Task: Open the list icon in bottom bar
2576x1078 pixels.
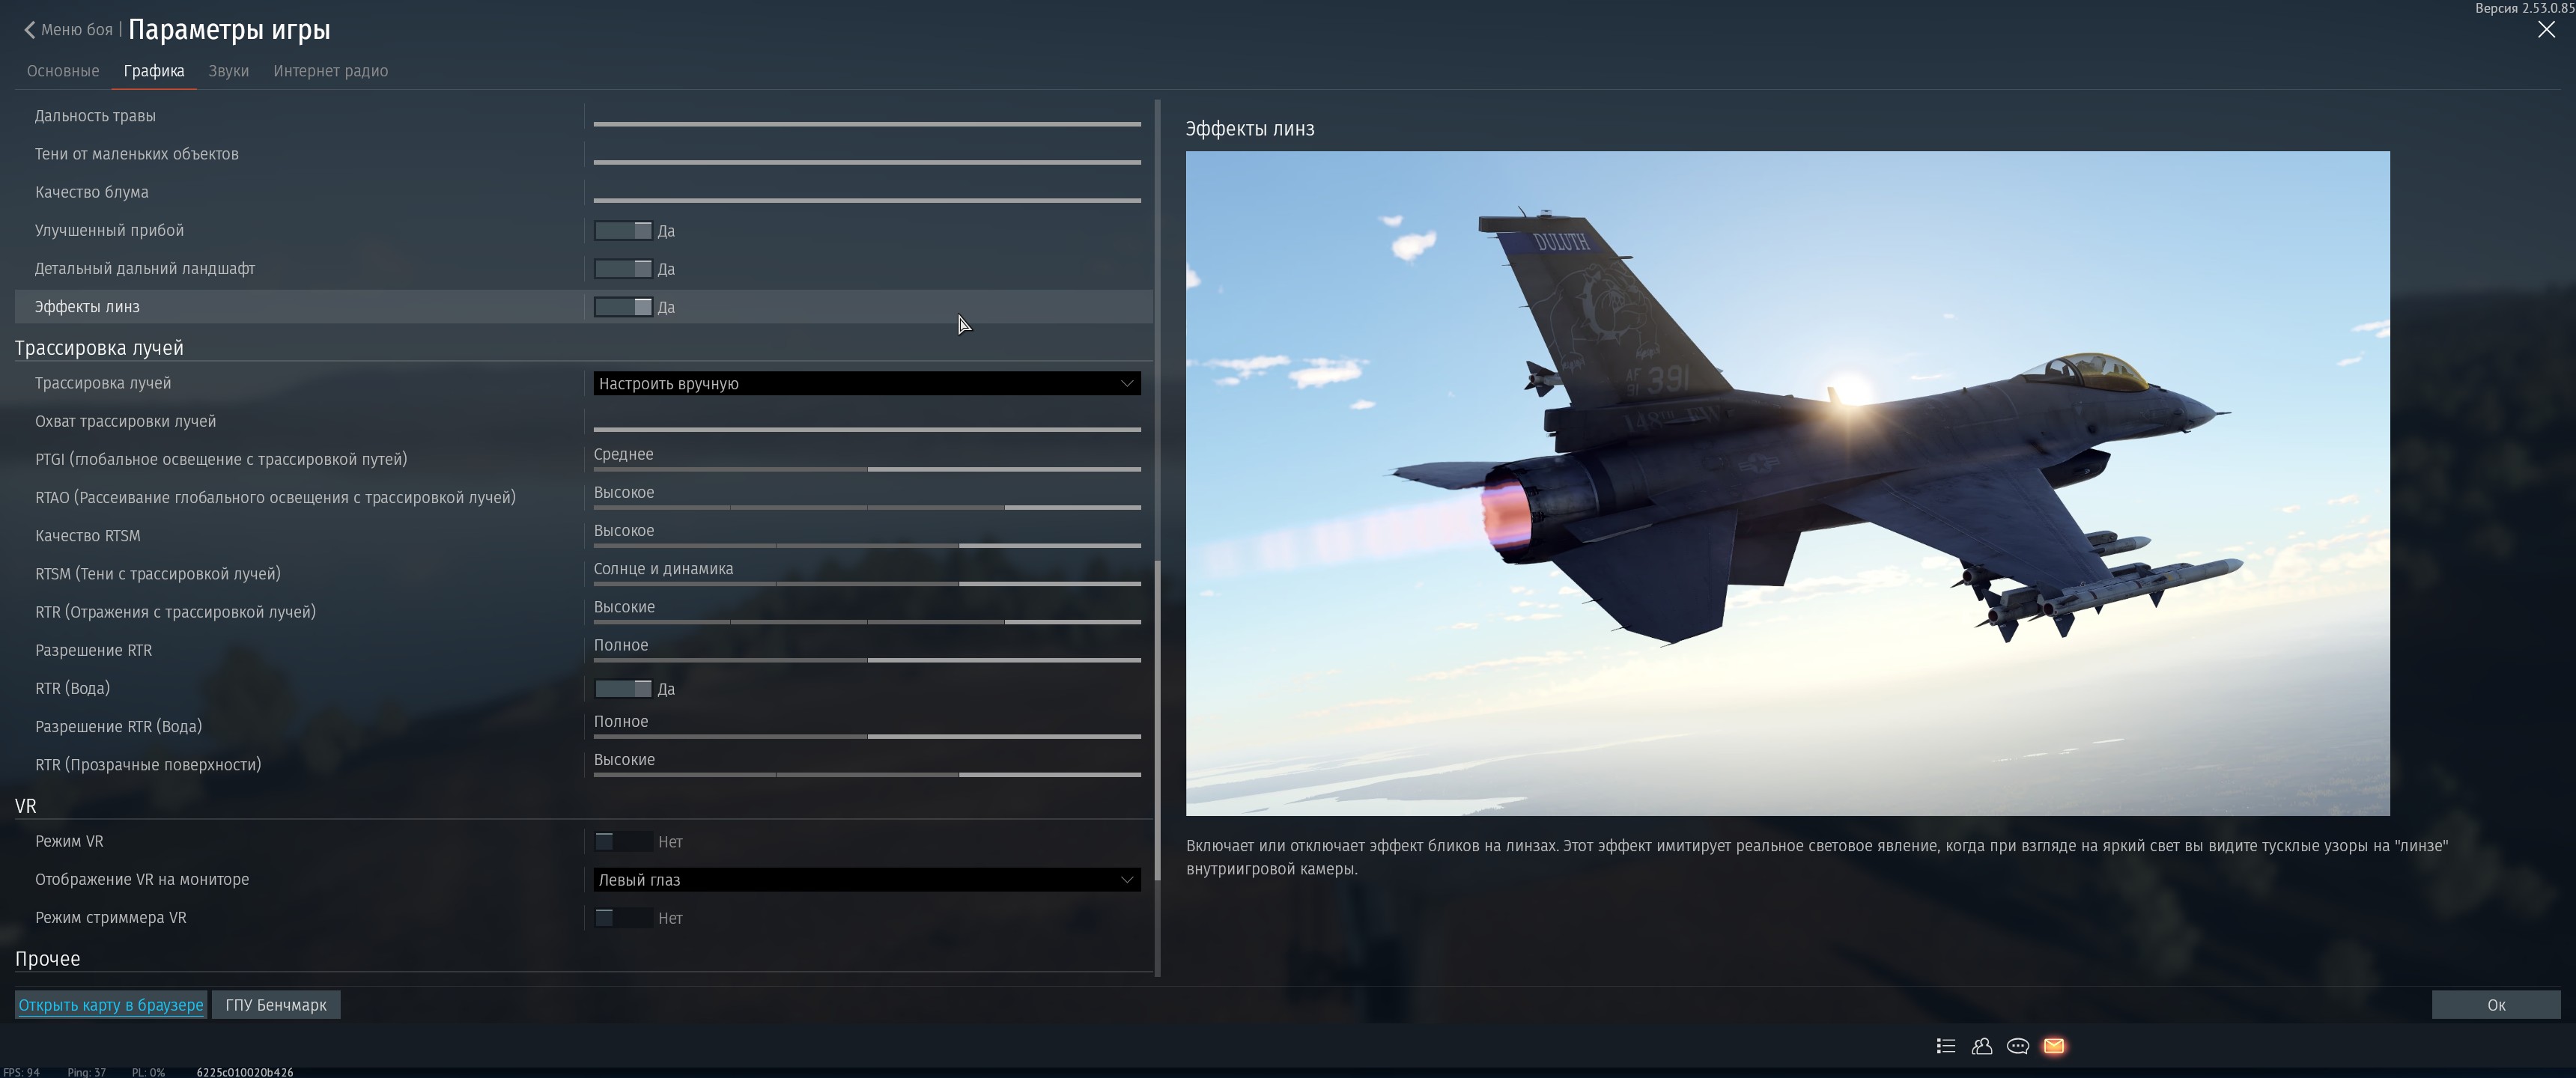Action: (x=1945, y=1046)
